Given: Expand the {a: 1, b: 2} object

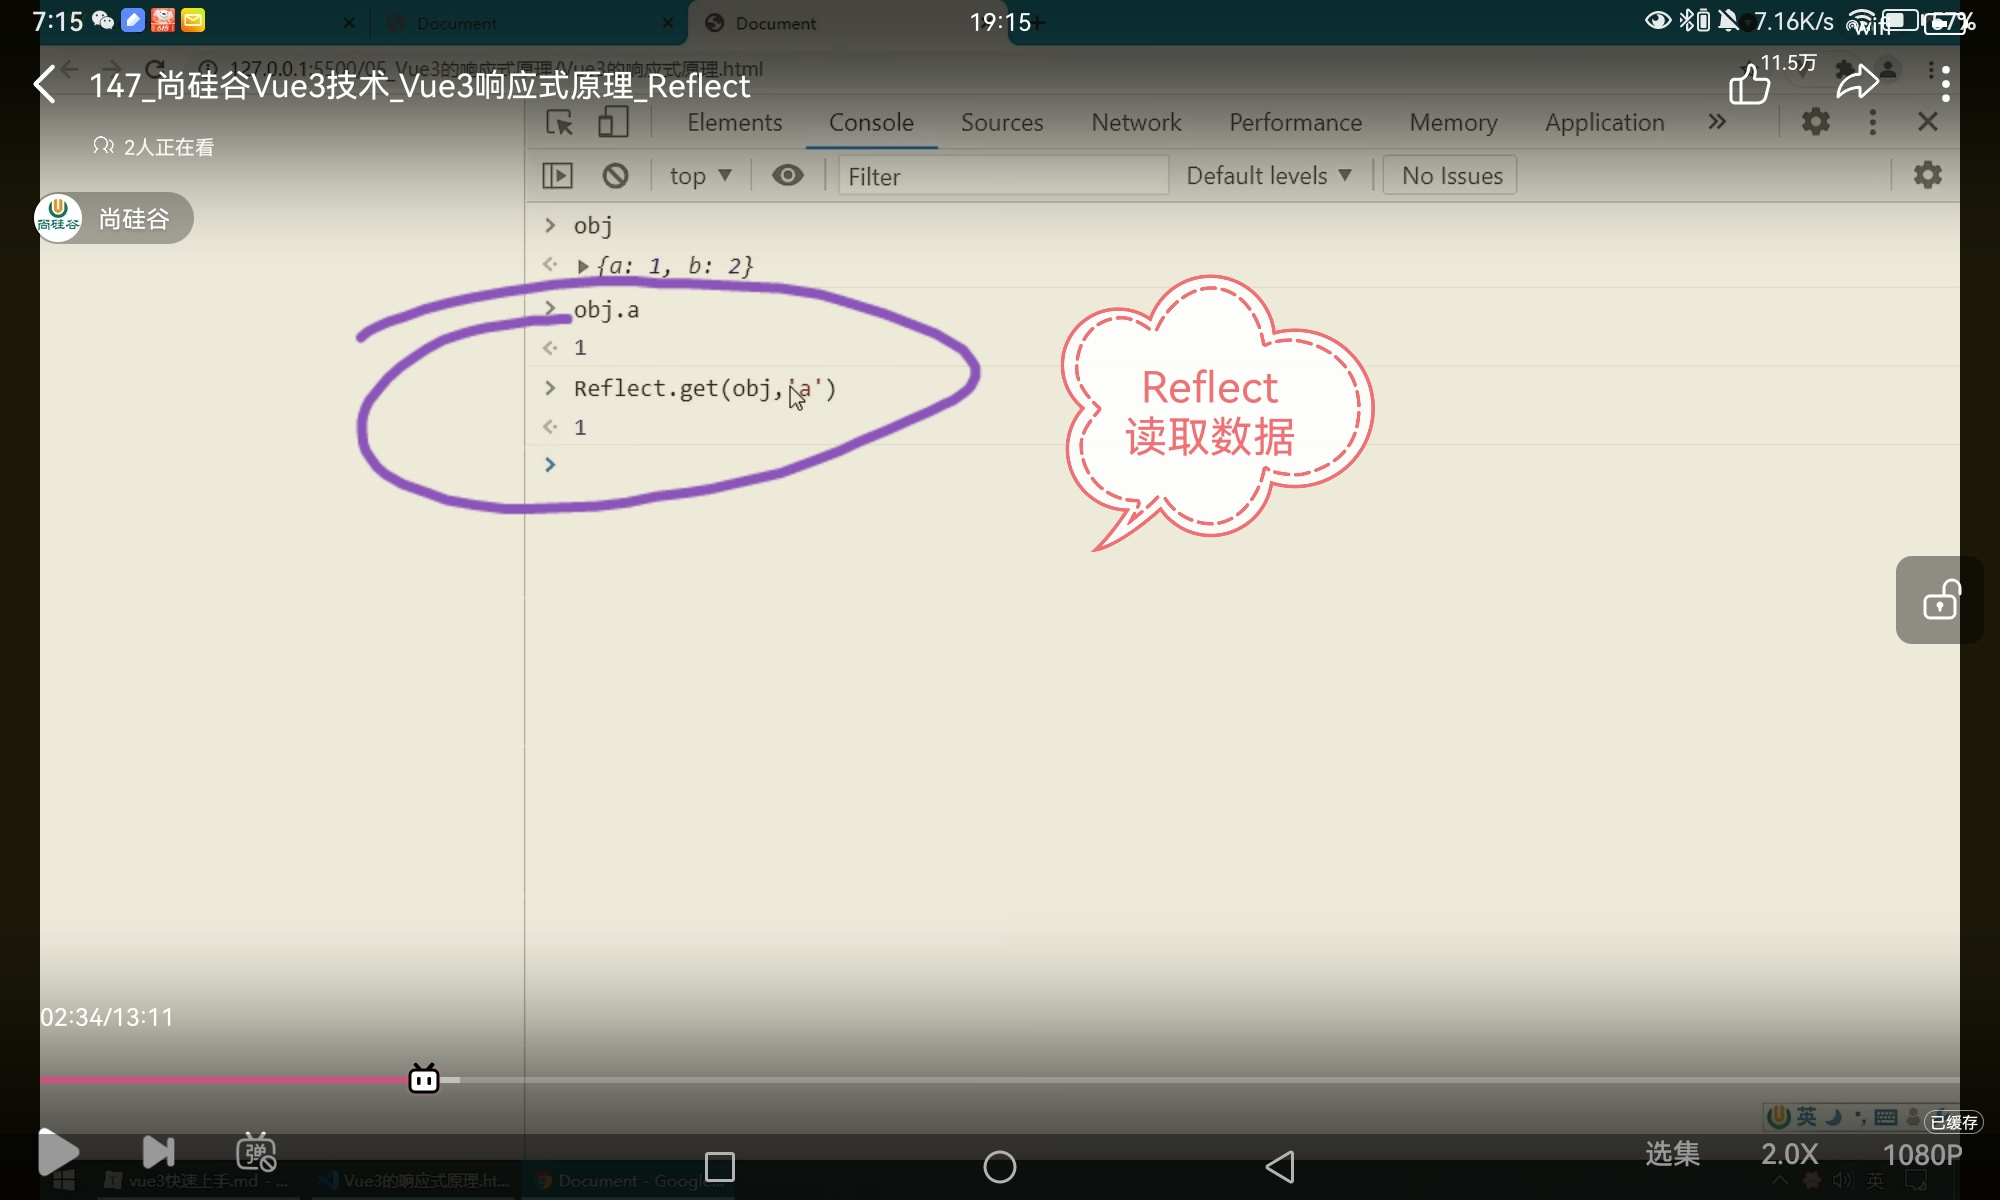Looking at the screenshot, I should (583, 267).
